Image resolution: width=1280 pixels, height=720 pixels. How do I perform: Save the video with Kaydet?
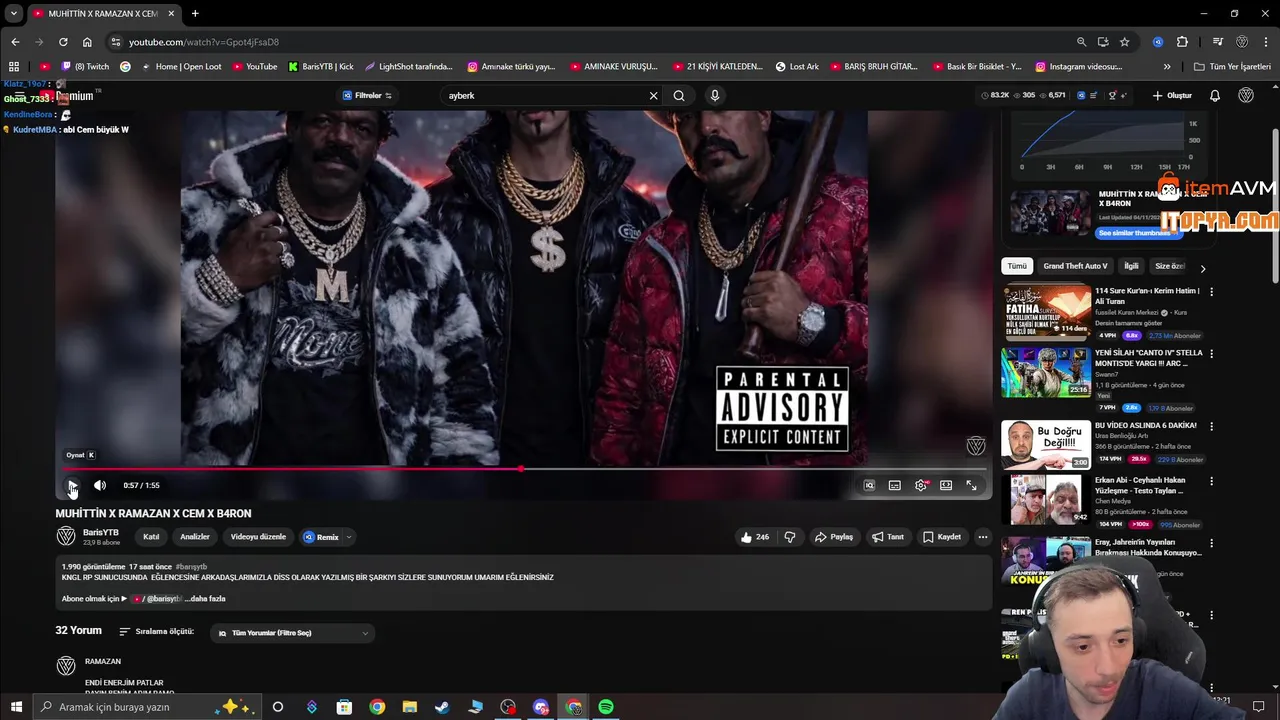pyautogui.click(x=942, y=537)
